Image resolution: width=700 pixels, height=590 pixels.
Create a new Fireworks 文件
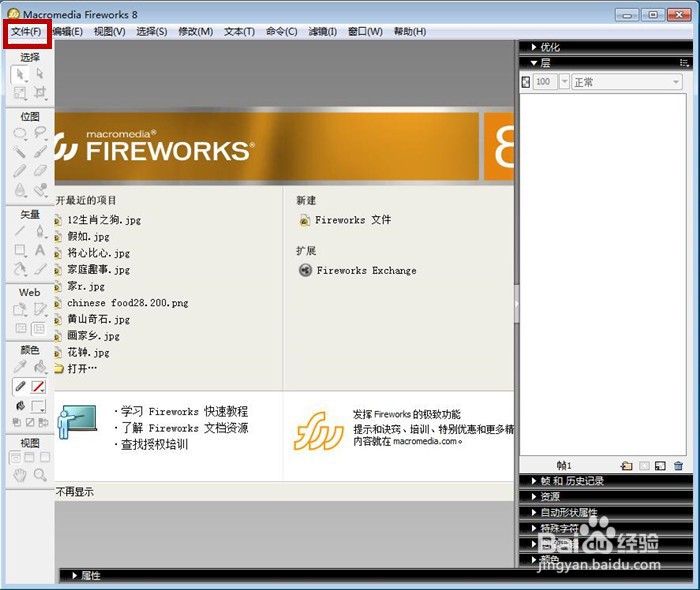[346, 220]
